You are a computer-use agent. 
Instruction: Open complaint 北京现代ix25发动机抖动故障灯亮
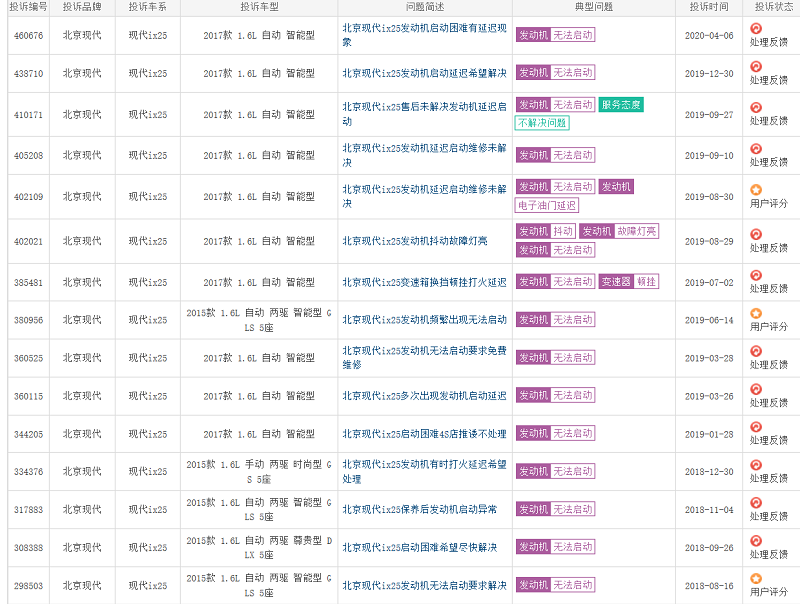415,241
